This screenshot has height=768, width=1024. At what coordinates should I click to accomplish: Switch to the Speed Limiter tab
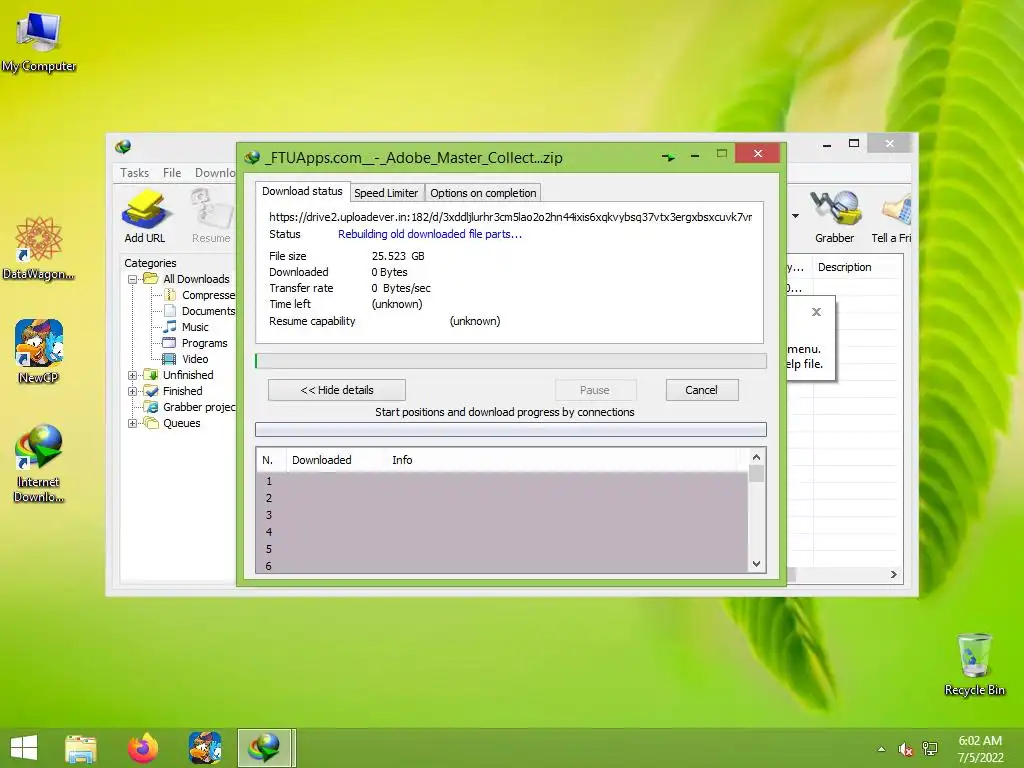click(x=386, y=193)
